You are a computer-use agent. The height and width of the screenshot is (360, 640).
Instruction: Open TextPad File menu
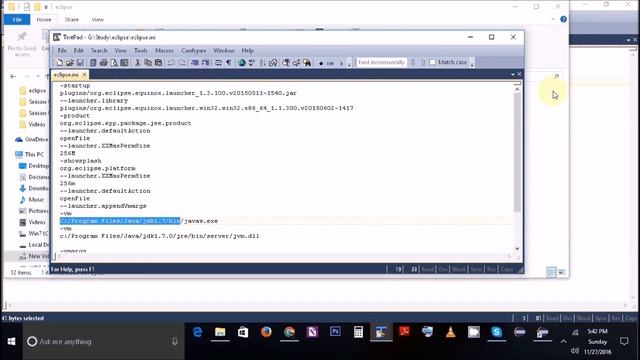(62, 50)
